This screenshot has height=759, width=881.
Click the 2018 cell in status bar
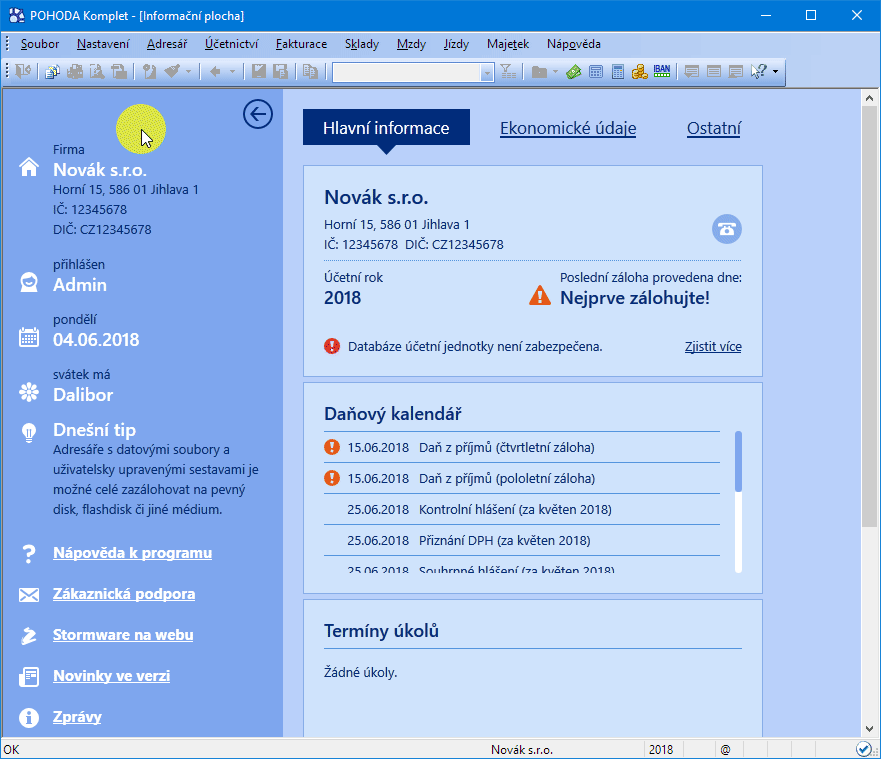(661, 749)
